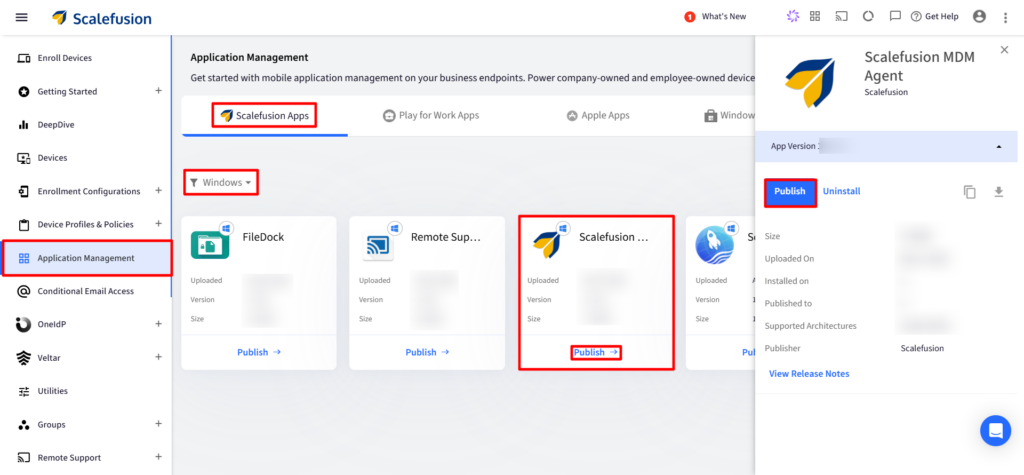Open Remote Support in sidebar
Image resolution: width=1024 pixels, height=475 pixels.
click(69, 458)
